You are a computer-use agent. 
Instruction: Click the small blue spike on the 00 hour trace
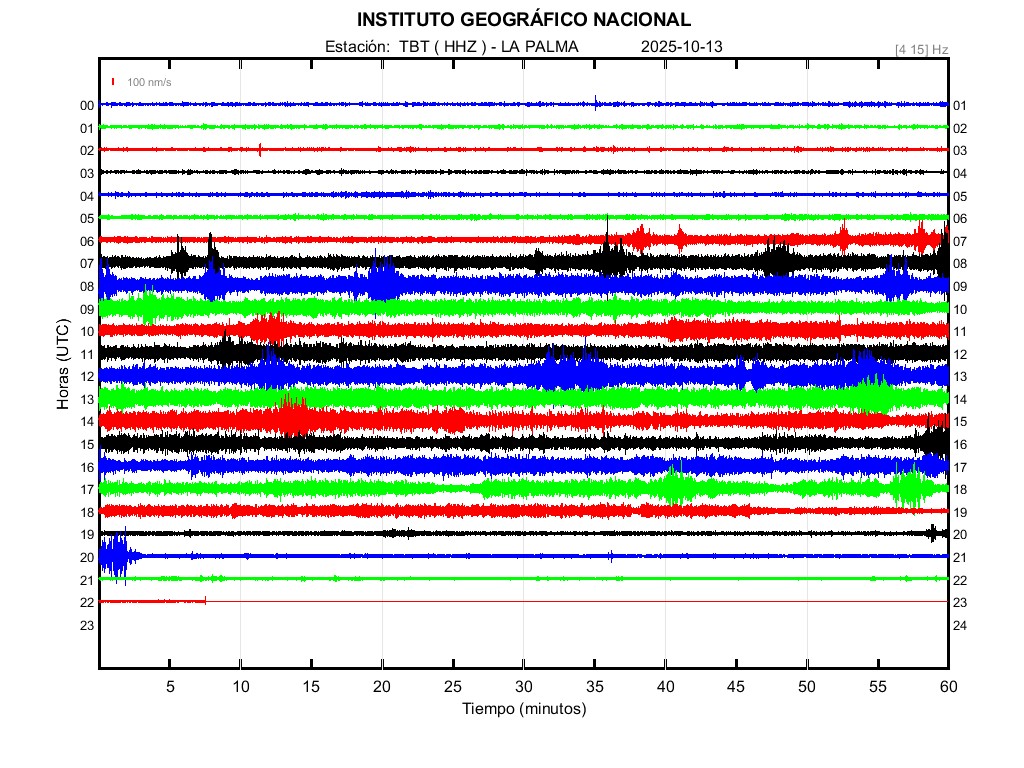point(596,101)
